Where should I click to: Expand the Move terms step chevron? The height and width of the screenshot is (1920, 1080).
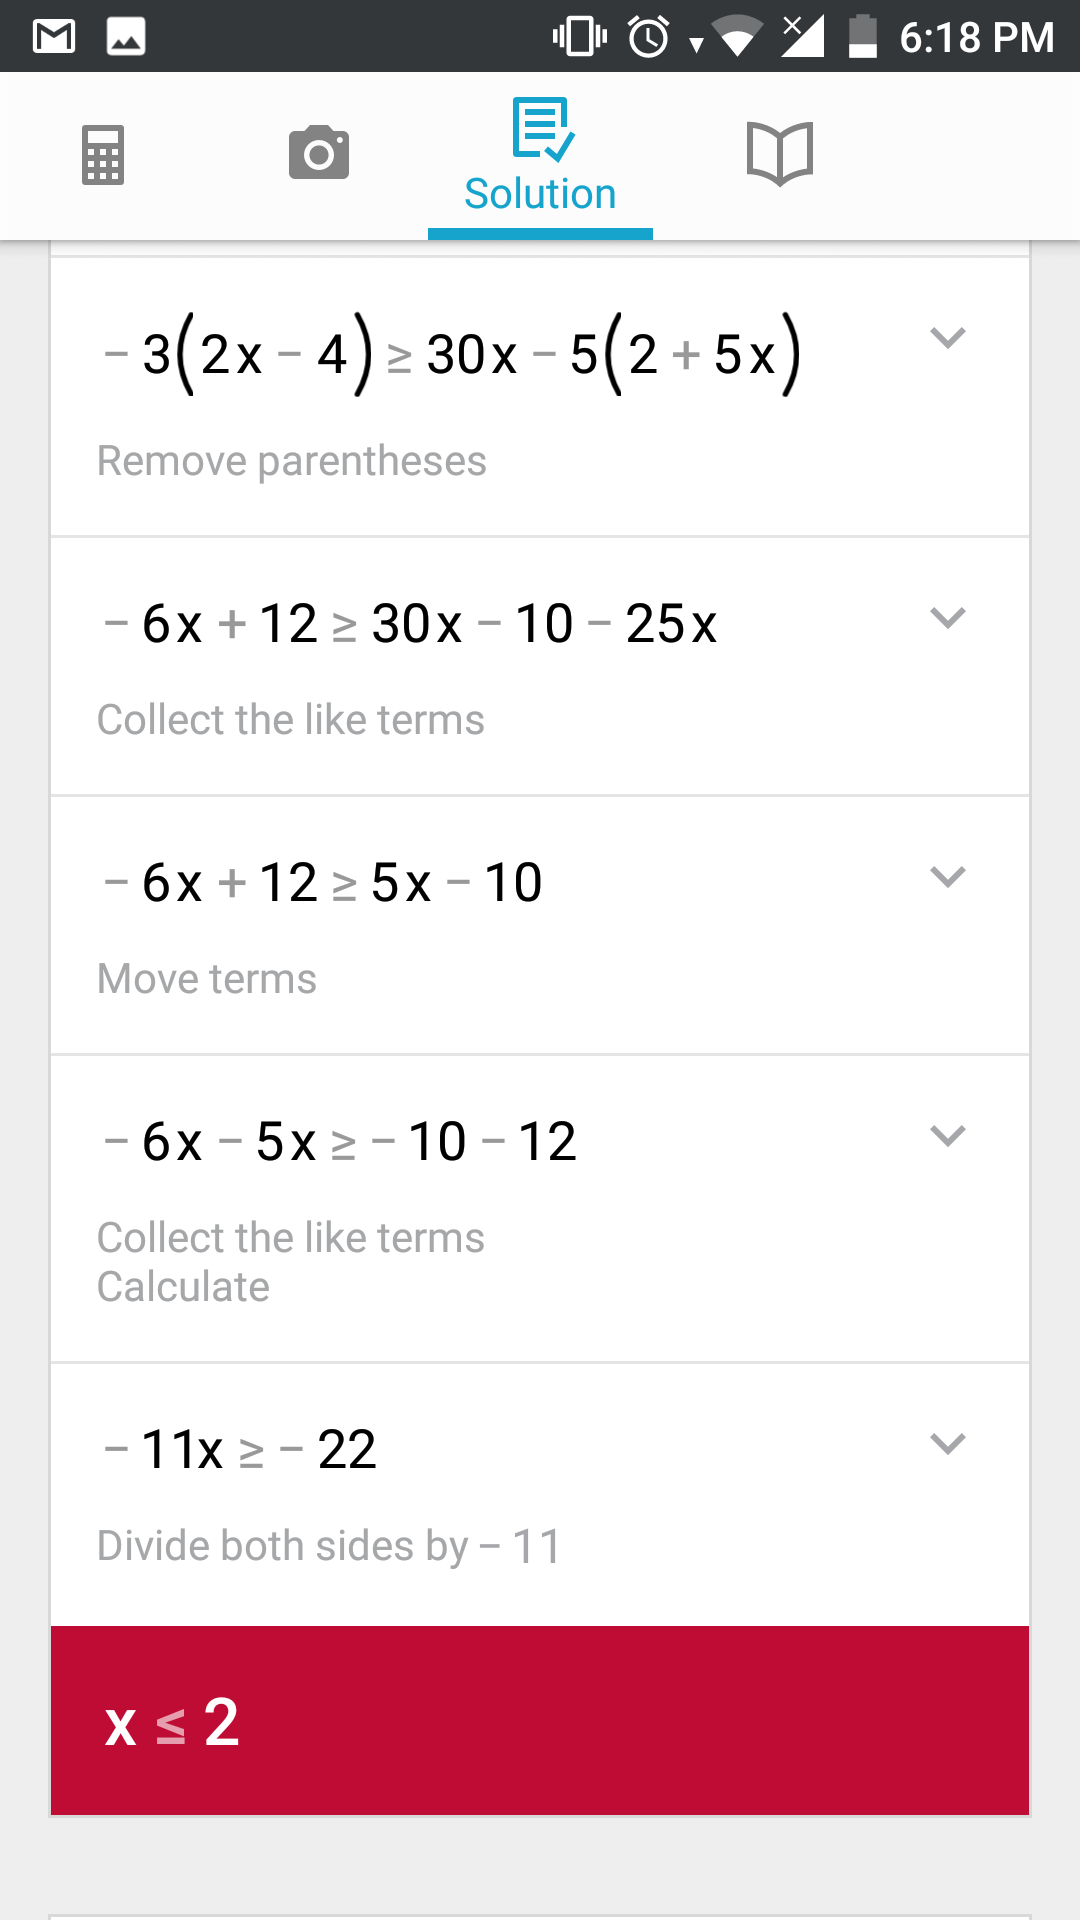click(947, 877)
